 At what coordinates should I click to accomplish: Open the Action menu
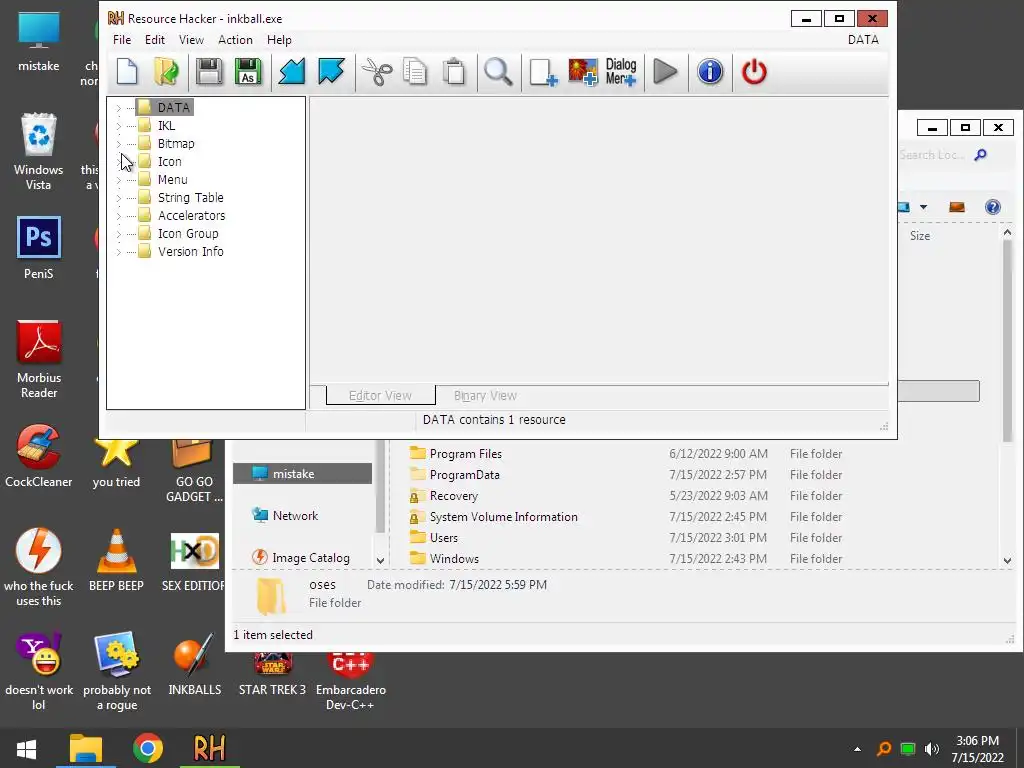click(x=235, y=40)
